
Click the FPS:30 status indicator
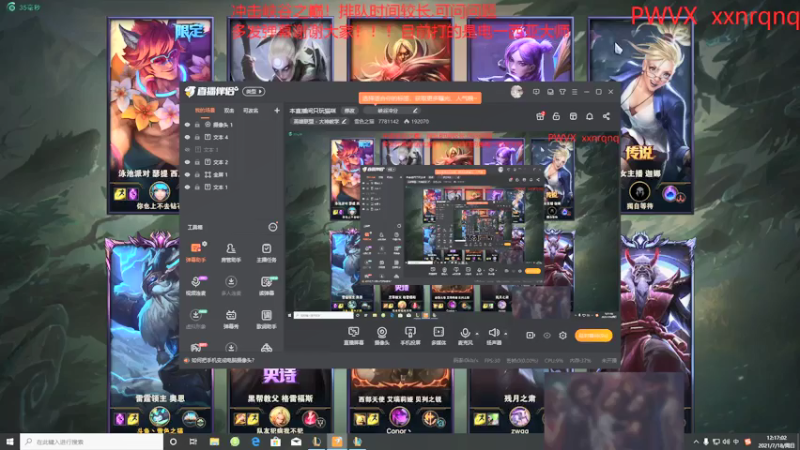492,361
